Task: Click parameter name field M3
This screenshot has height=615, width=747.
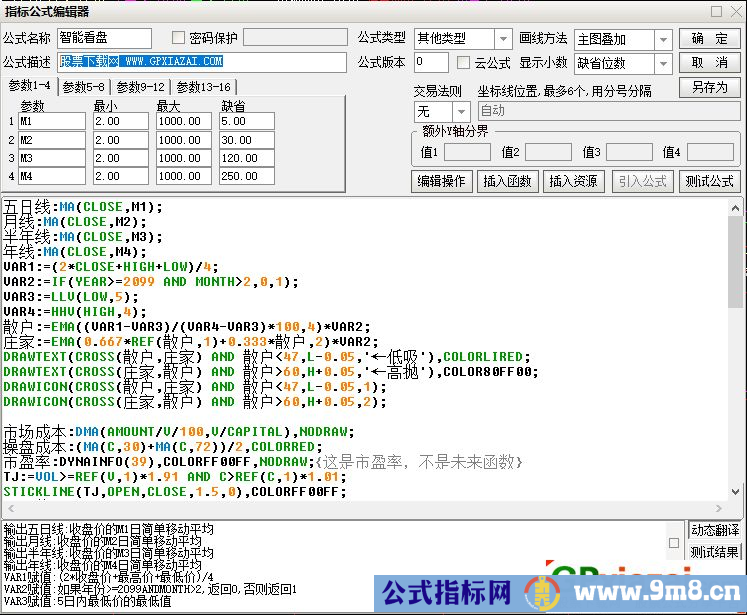Action: (x=51, y=158)
